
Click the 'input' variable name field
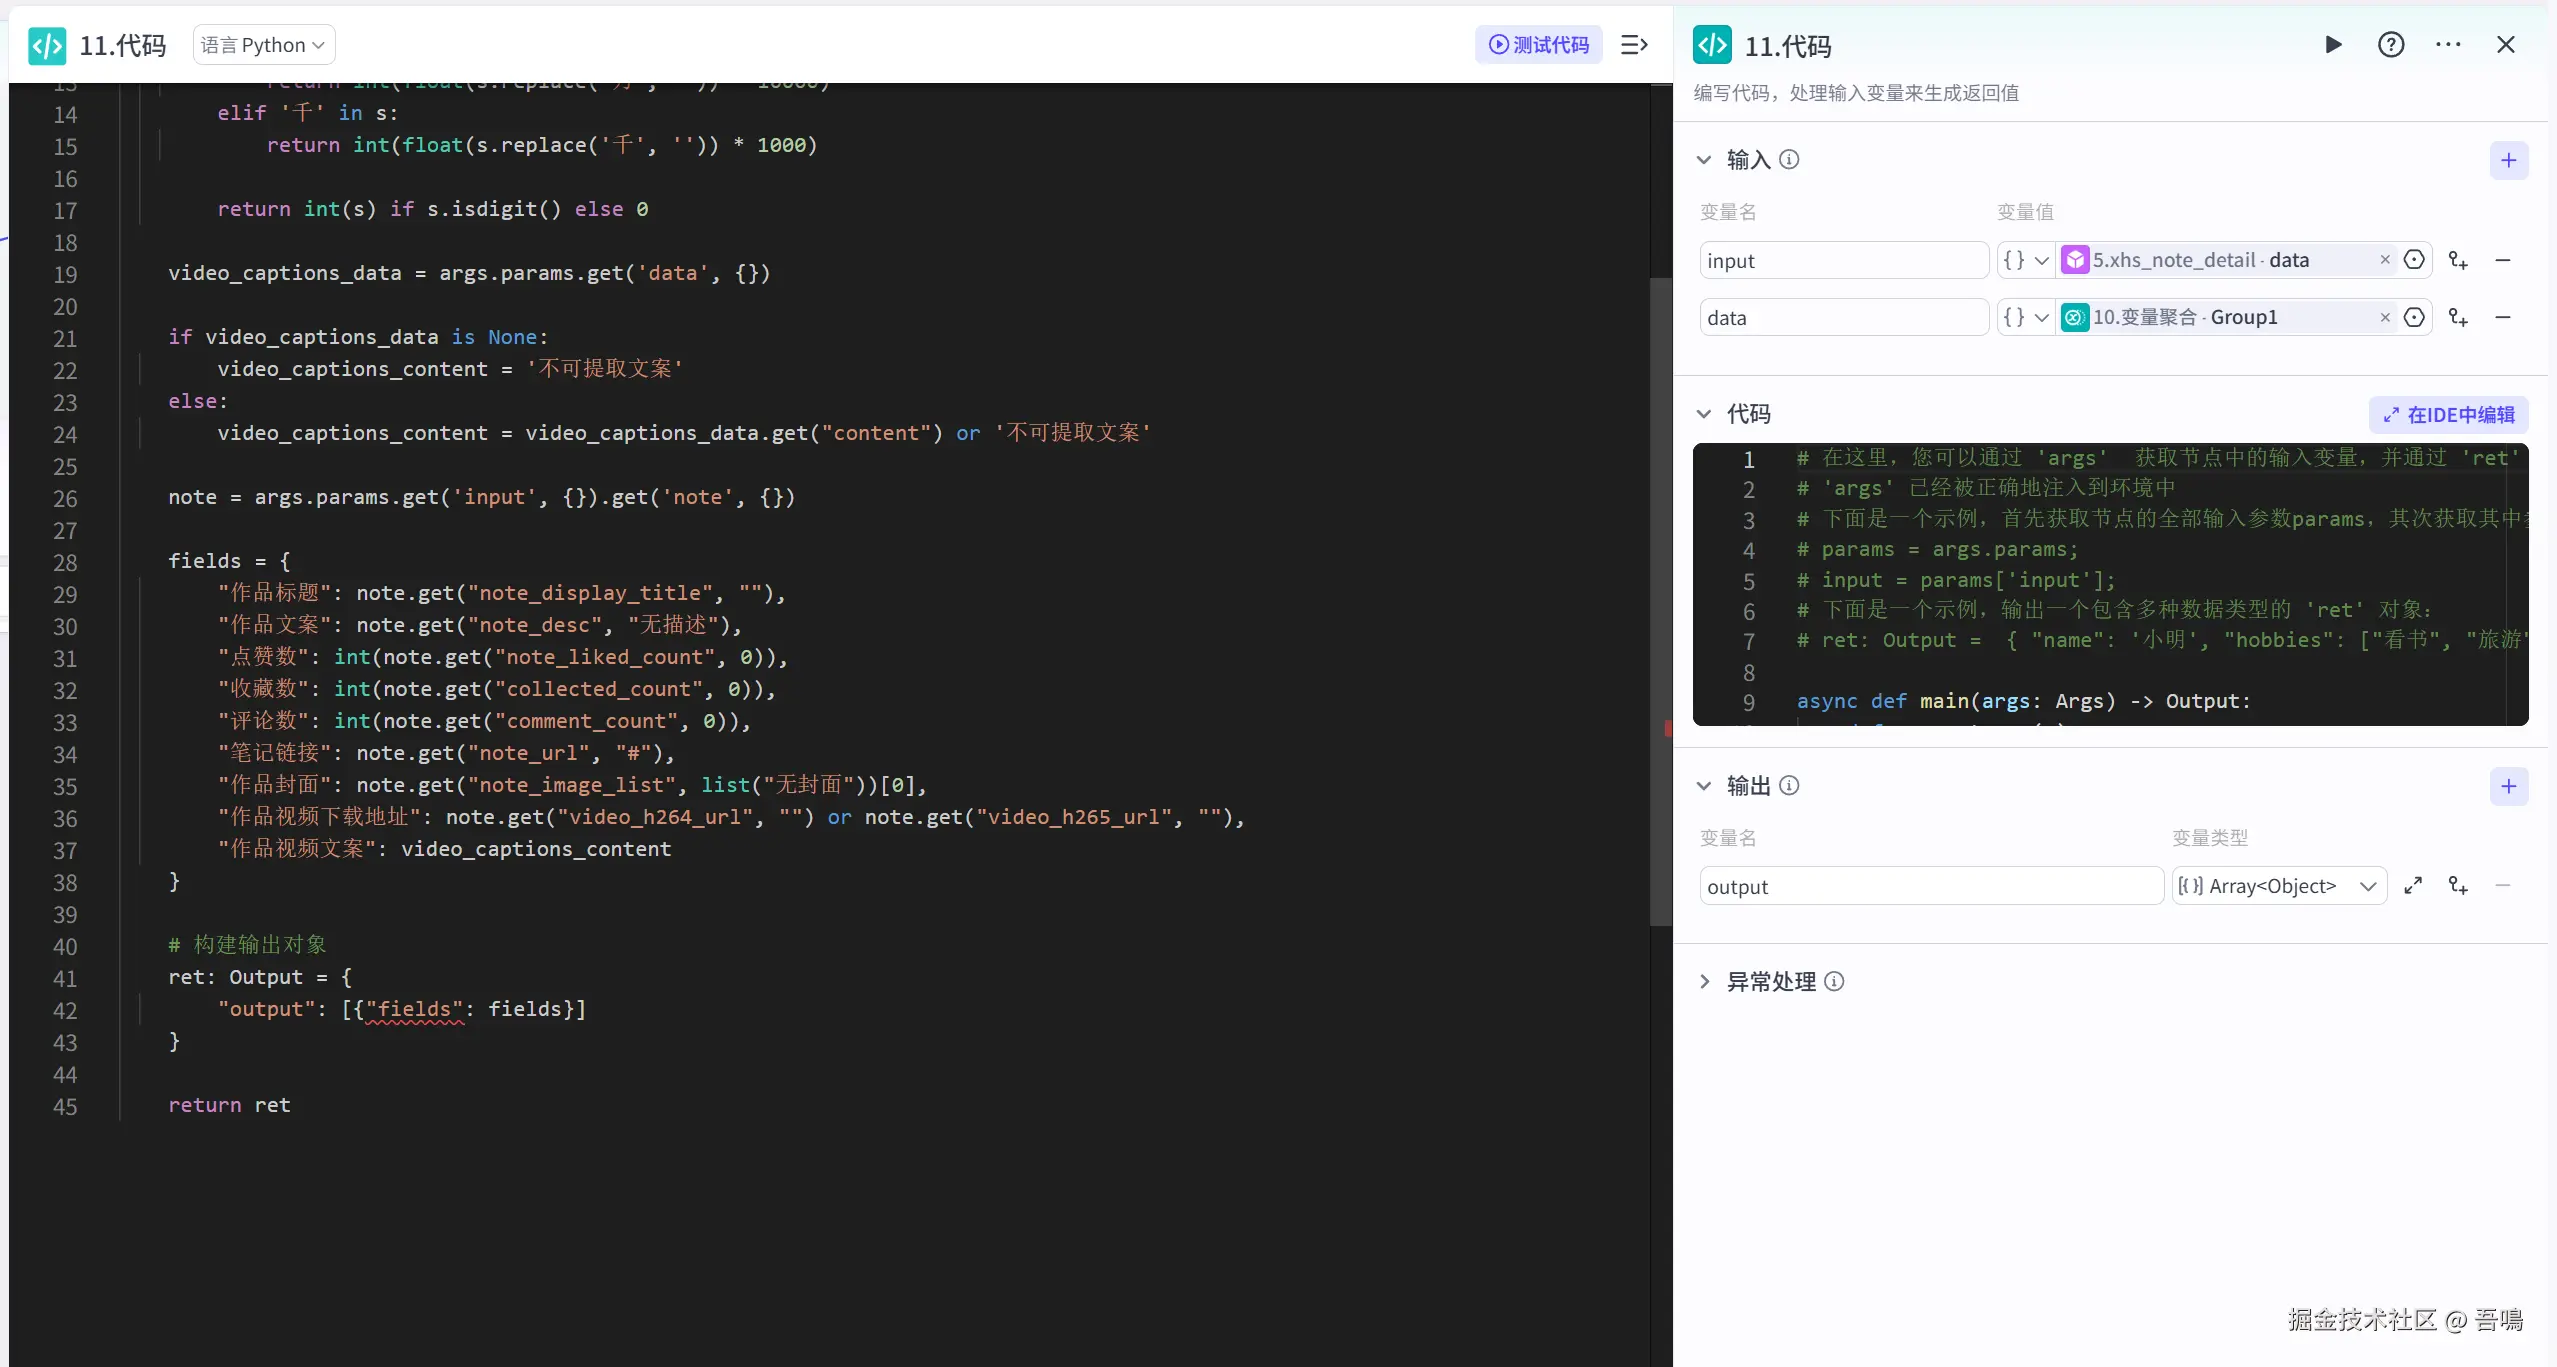click(x=1843, y=260)
